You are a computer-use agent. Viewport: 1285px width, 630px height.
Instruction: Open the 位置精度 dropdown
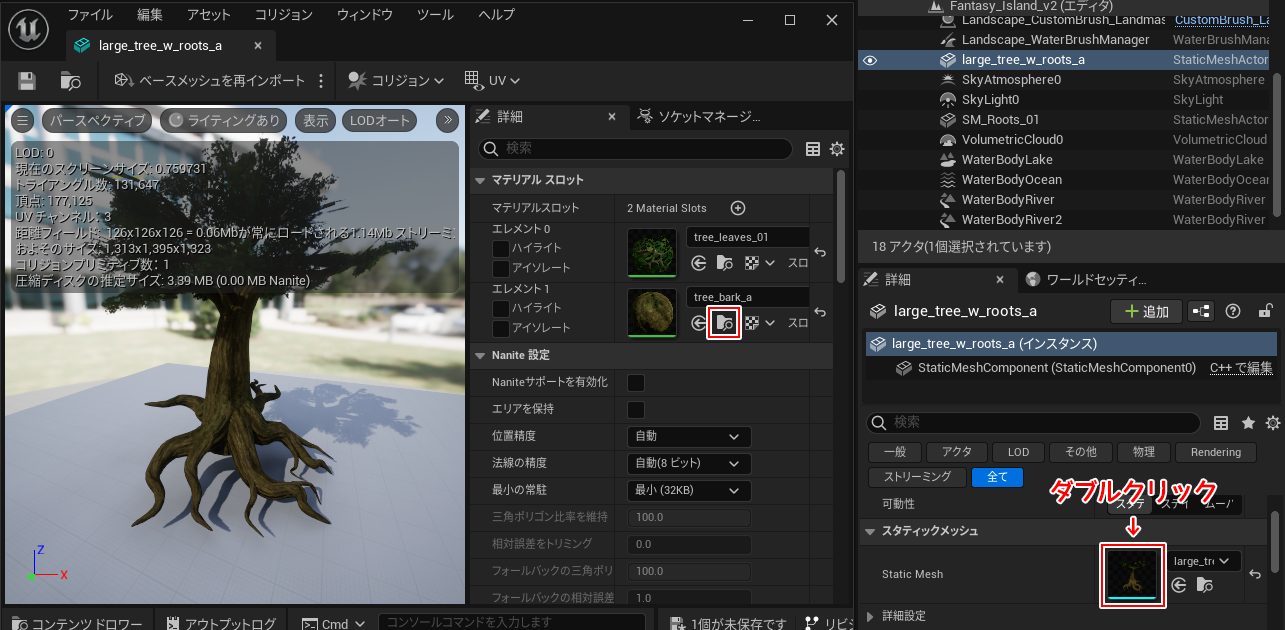pos(688,436)
